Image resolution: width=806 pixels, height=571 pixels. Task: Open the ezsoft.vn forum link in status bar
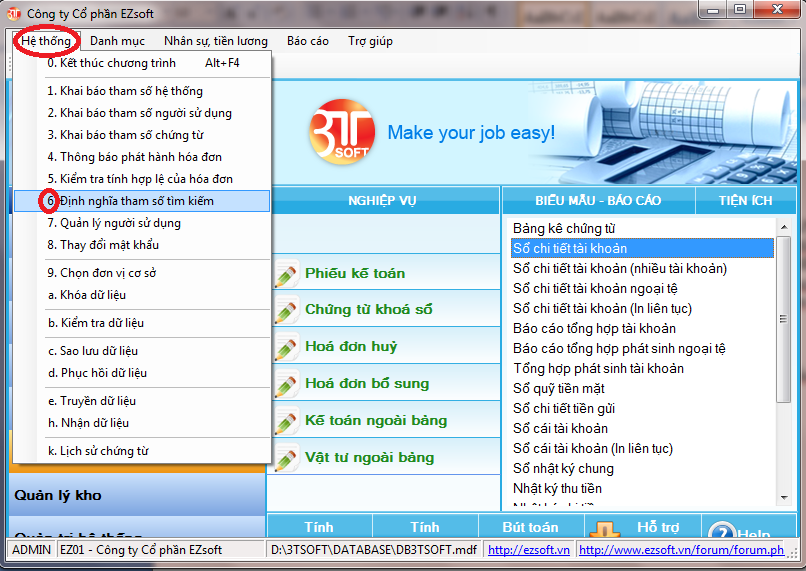coord(680,550)
